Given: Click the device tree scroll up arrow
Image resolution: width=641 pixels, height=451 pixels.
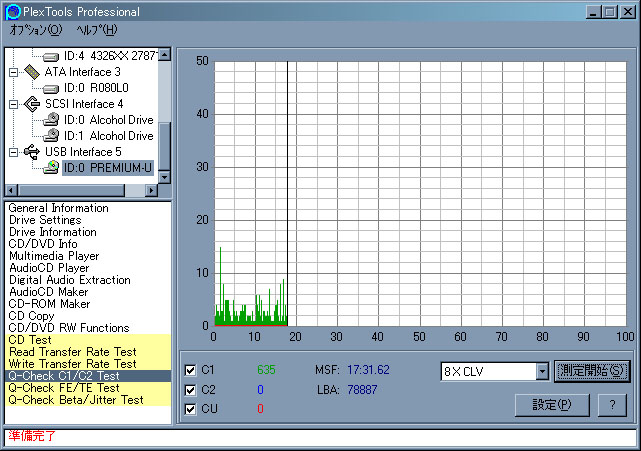Looking at the screenshot, I should coord(164,54).
